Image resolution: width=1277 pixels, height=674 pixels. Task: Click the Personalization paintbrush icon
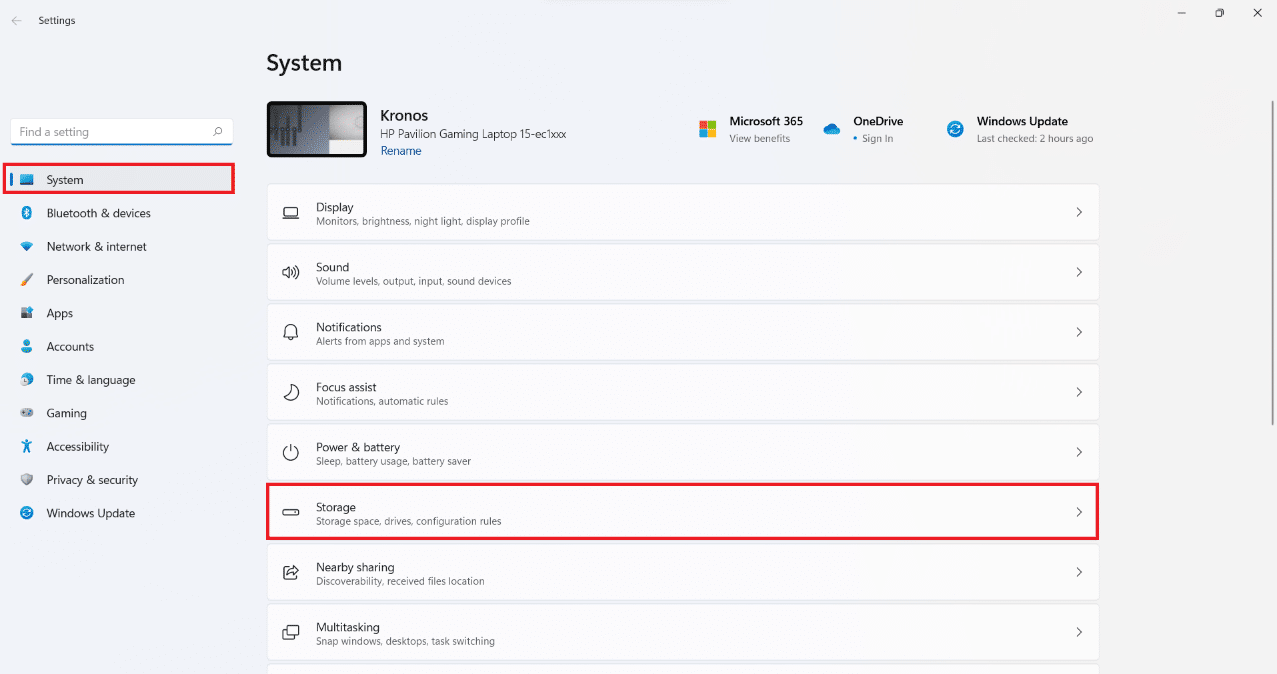(27, 280)
